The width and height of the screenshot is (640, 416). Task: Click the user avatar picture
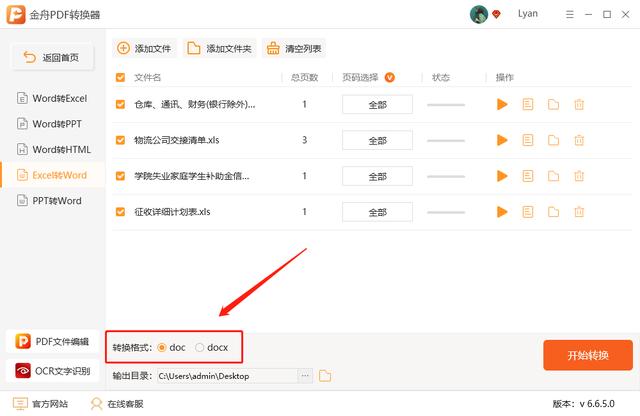pos(479,14)
